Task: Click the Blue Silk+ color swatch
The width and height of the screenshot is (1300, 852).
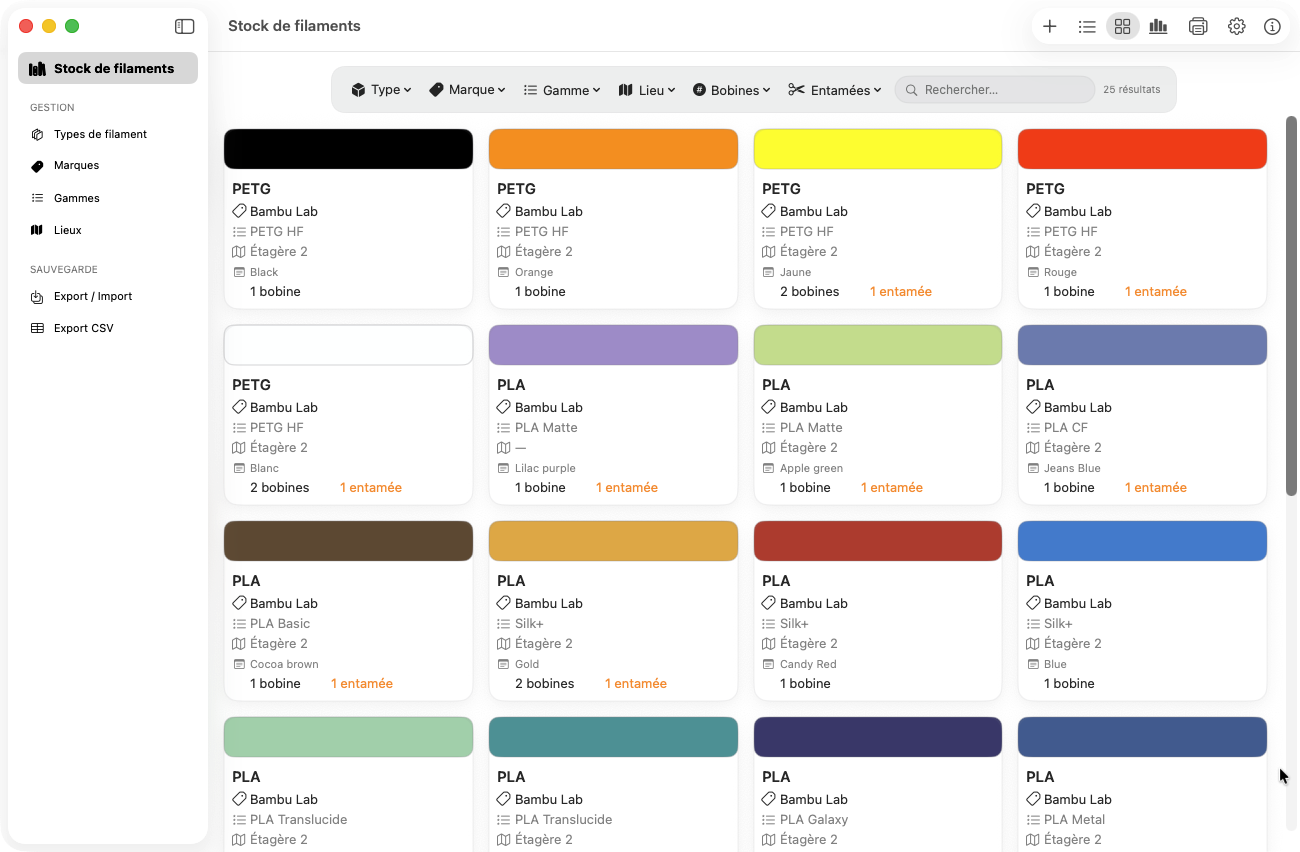Action: coord(1142,541)
